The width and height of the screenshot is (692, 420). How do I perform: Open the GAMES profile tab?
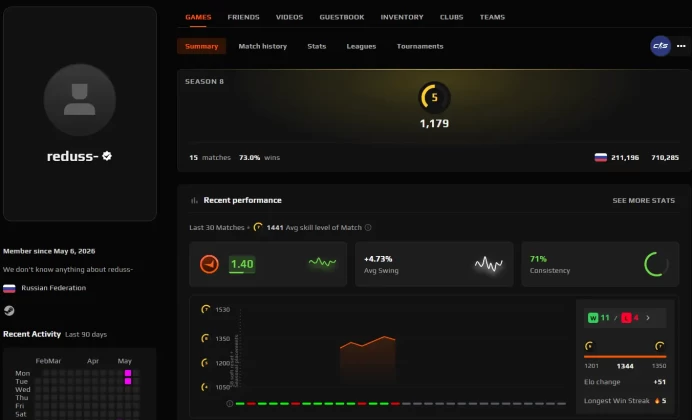pyautogui.click(x=198, y=17)
